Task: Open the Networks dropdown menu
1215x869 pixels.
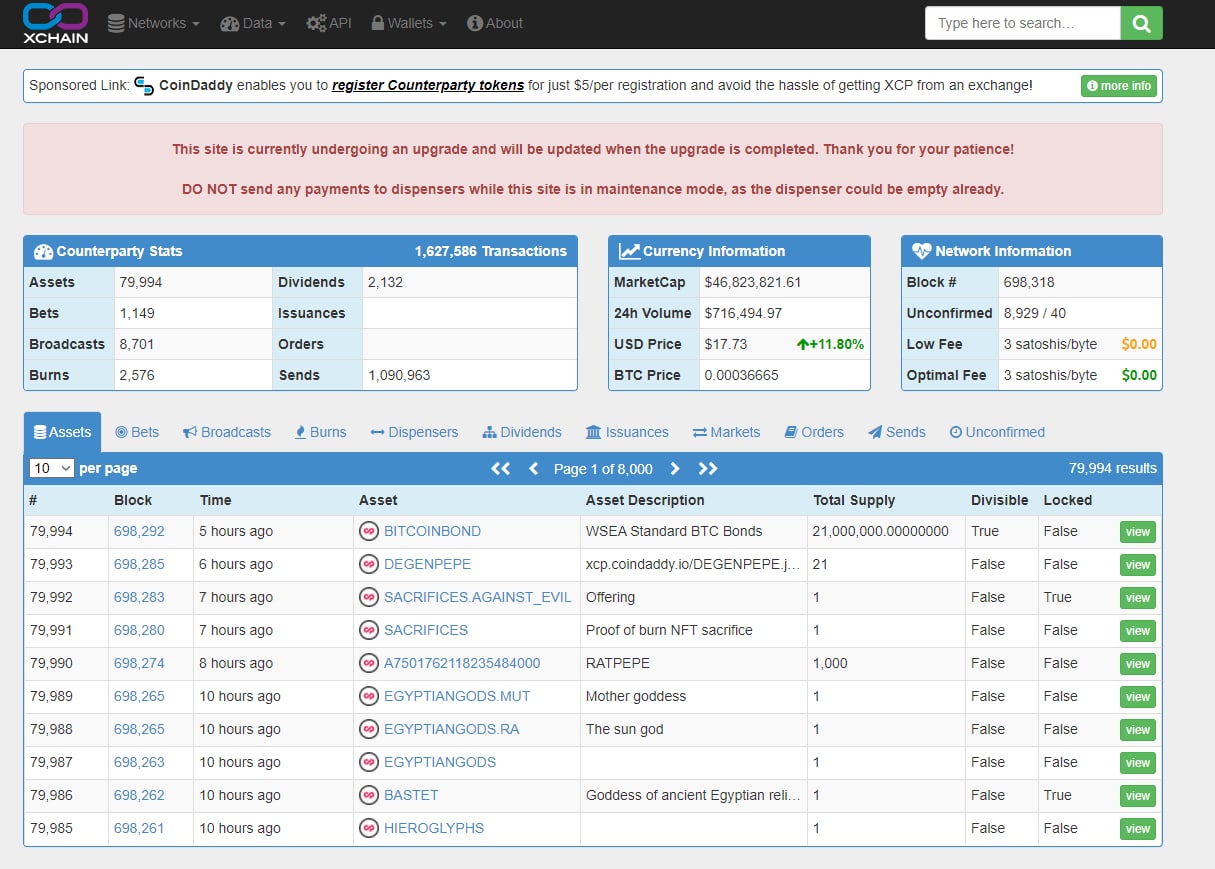Action: [x=154, y=23]
